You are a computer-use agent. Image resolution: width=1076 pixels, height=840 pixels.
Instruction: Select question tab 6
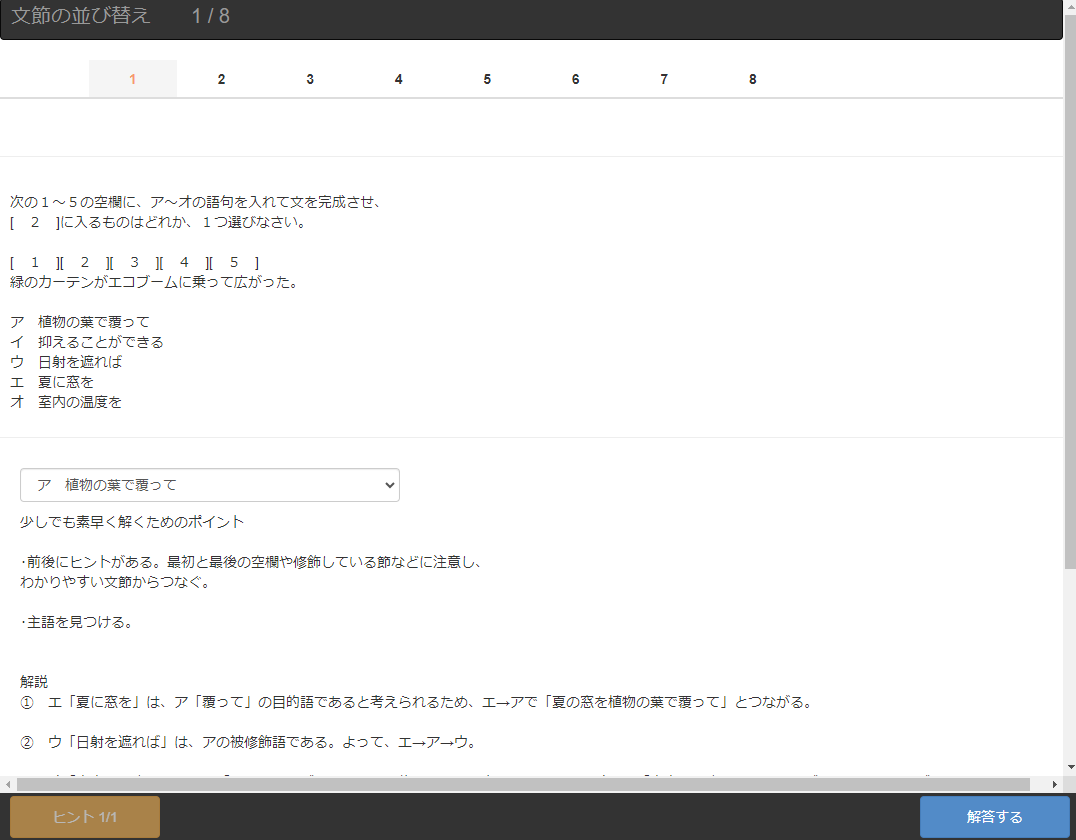(x=575, y=79)
